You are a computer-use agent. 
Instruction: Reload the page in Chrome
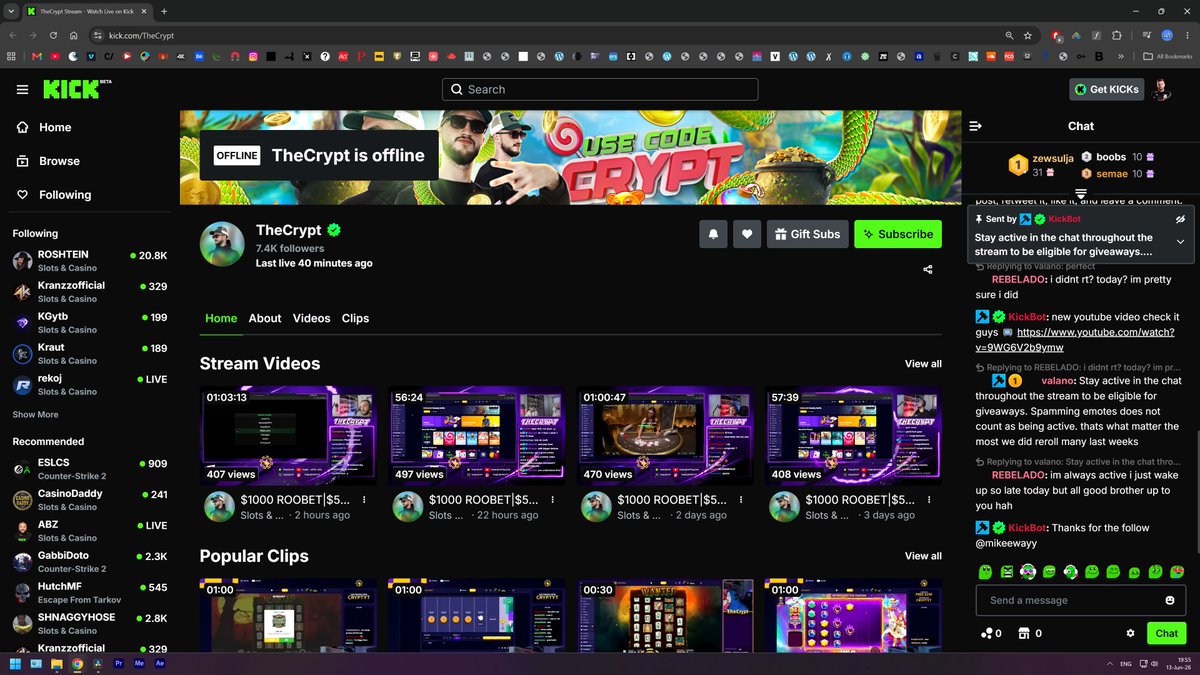click(x=55, y=35)
